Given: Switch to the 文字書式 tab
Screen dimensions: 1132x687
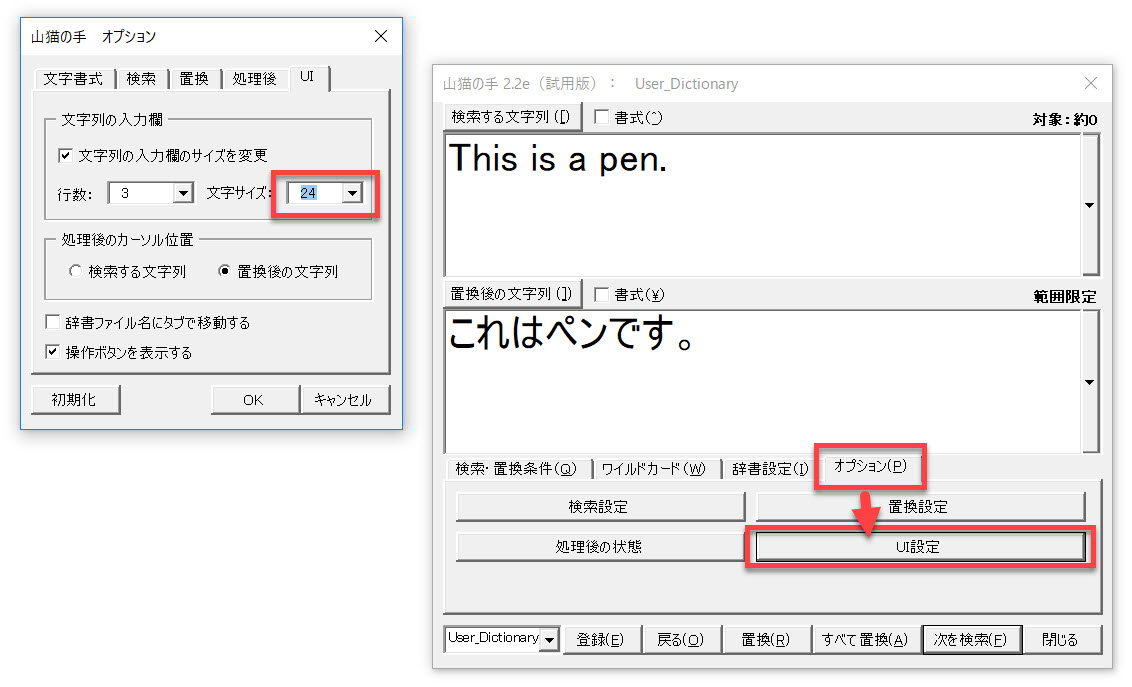Looking at the screenshot, I should pyautogui.click(x=73, y=79).
